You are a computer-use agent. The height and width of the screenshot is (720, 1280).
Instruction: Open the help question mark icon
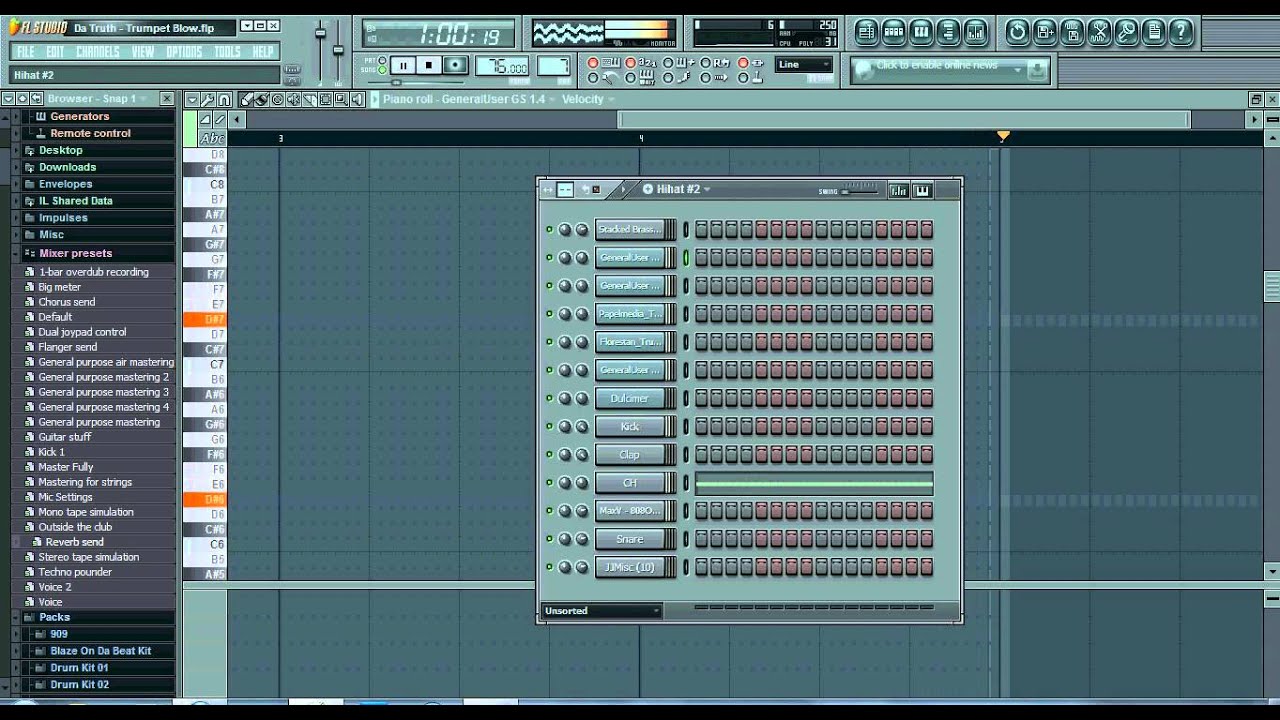tap(1180, 33)
